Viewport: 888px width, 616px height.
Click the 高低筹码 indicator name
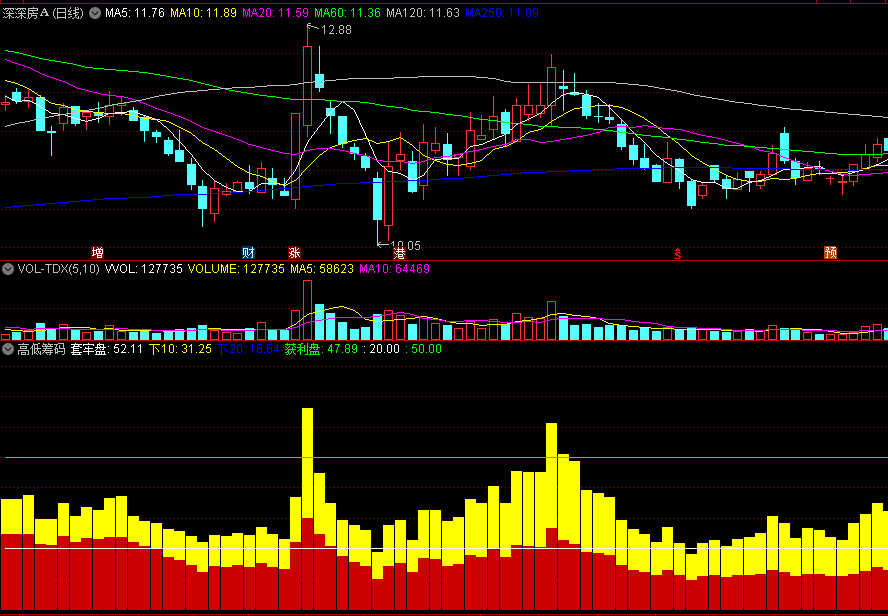(x=41, y=349)
